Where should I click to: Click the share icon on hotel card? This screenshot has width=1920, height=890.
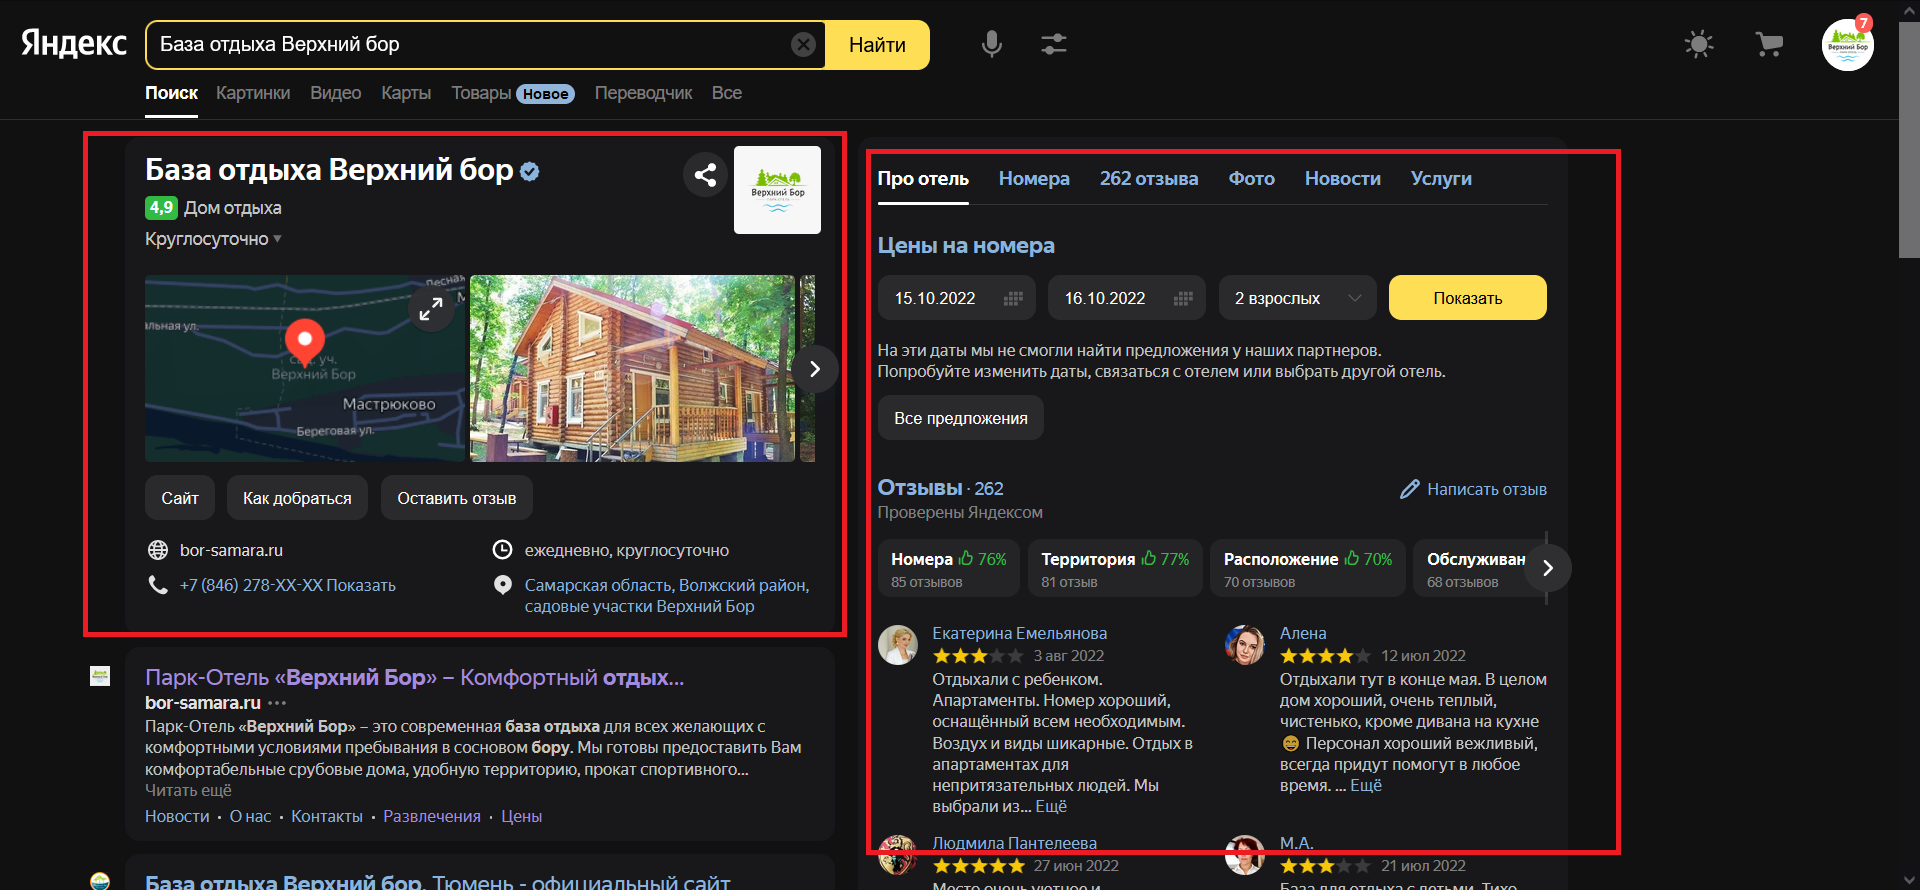[705, 175]
